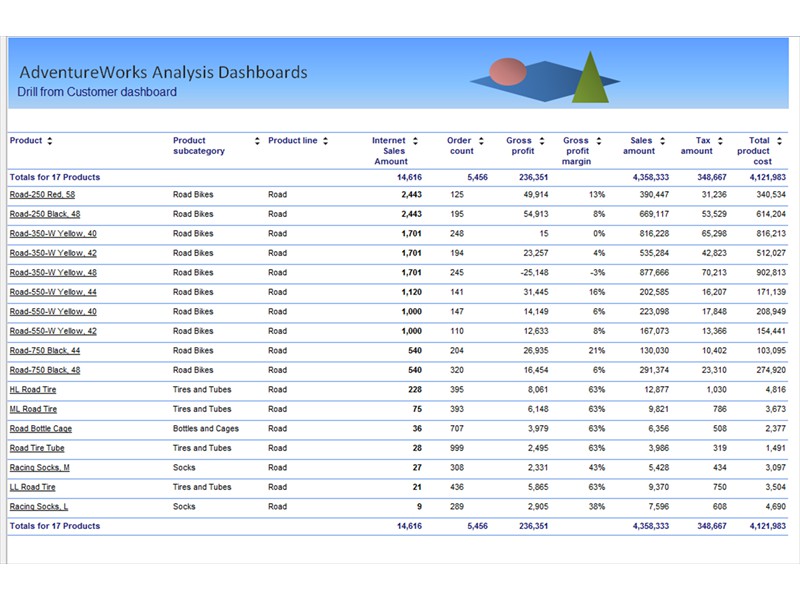Select the Internet Sales Amount header text
The width and height of the screenshot is (800, 600).
coord(390,151)
